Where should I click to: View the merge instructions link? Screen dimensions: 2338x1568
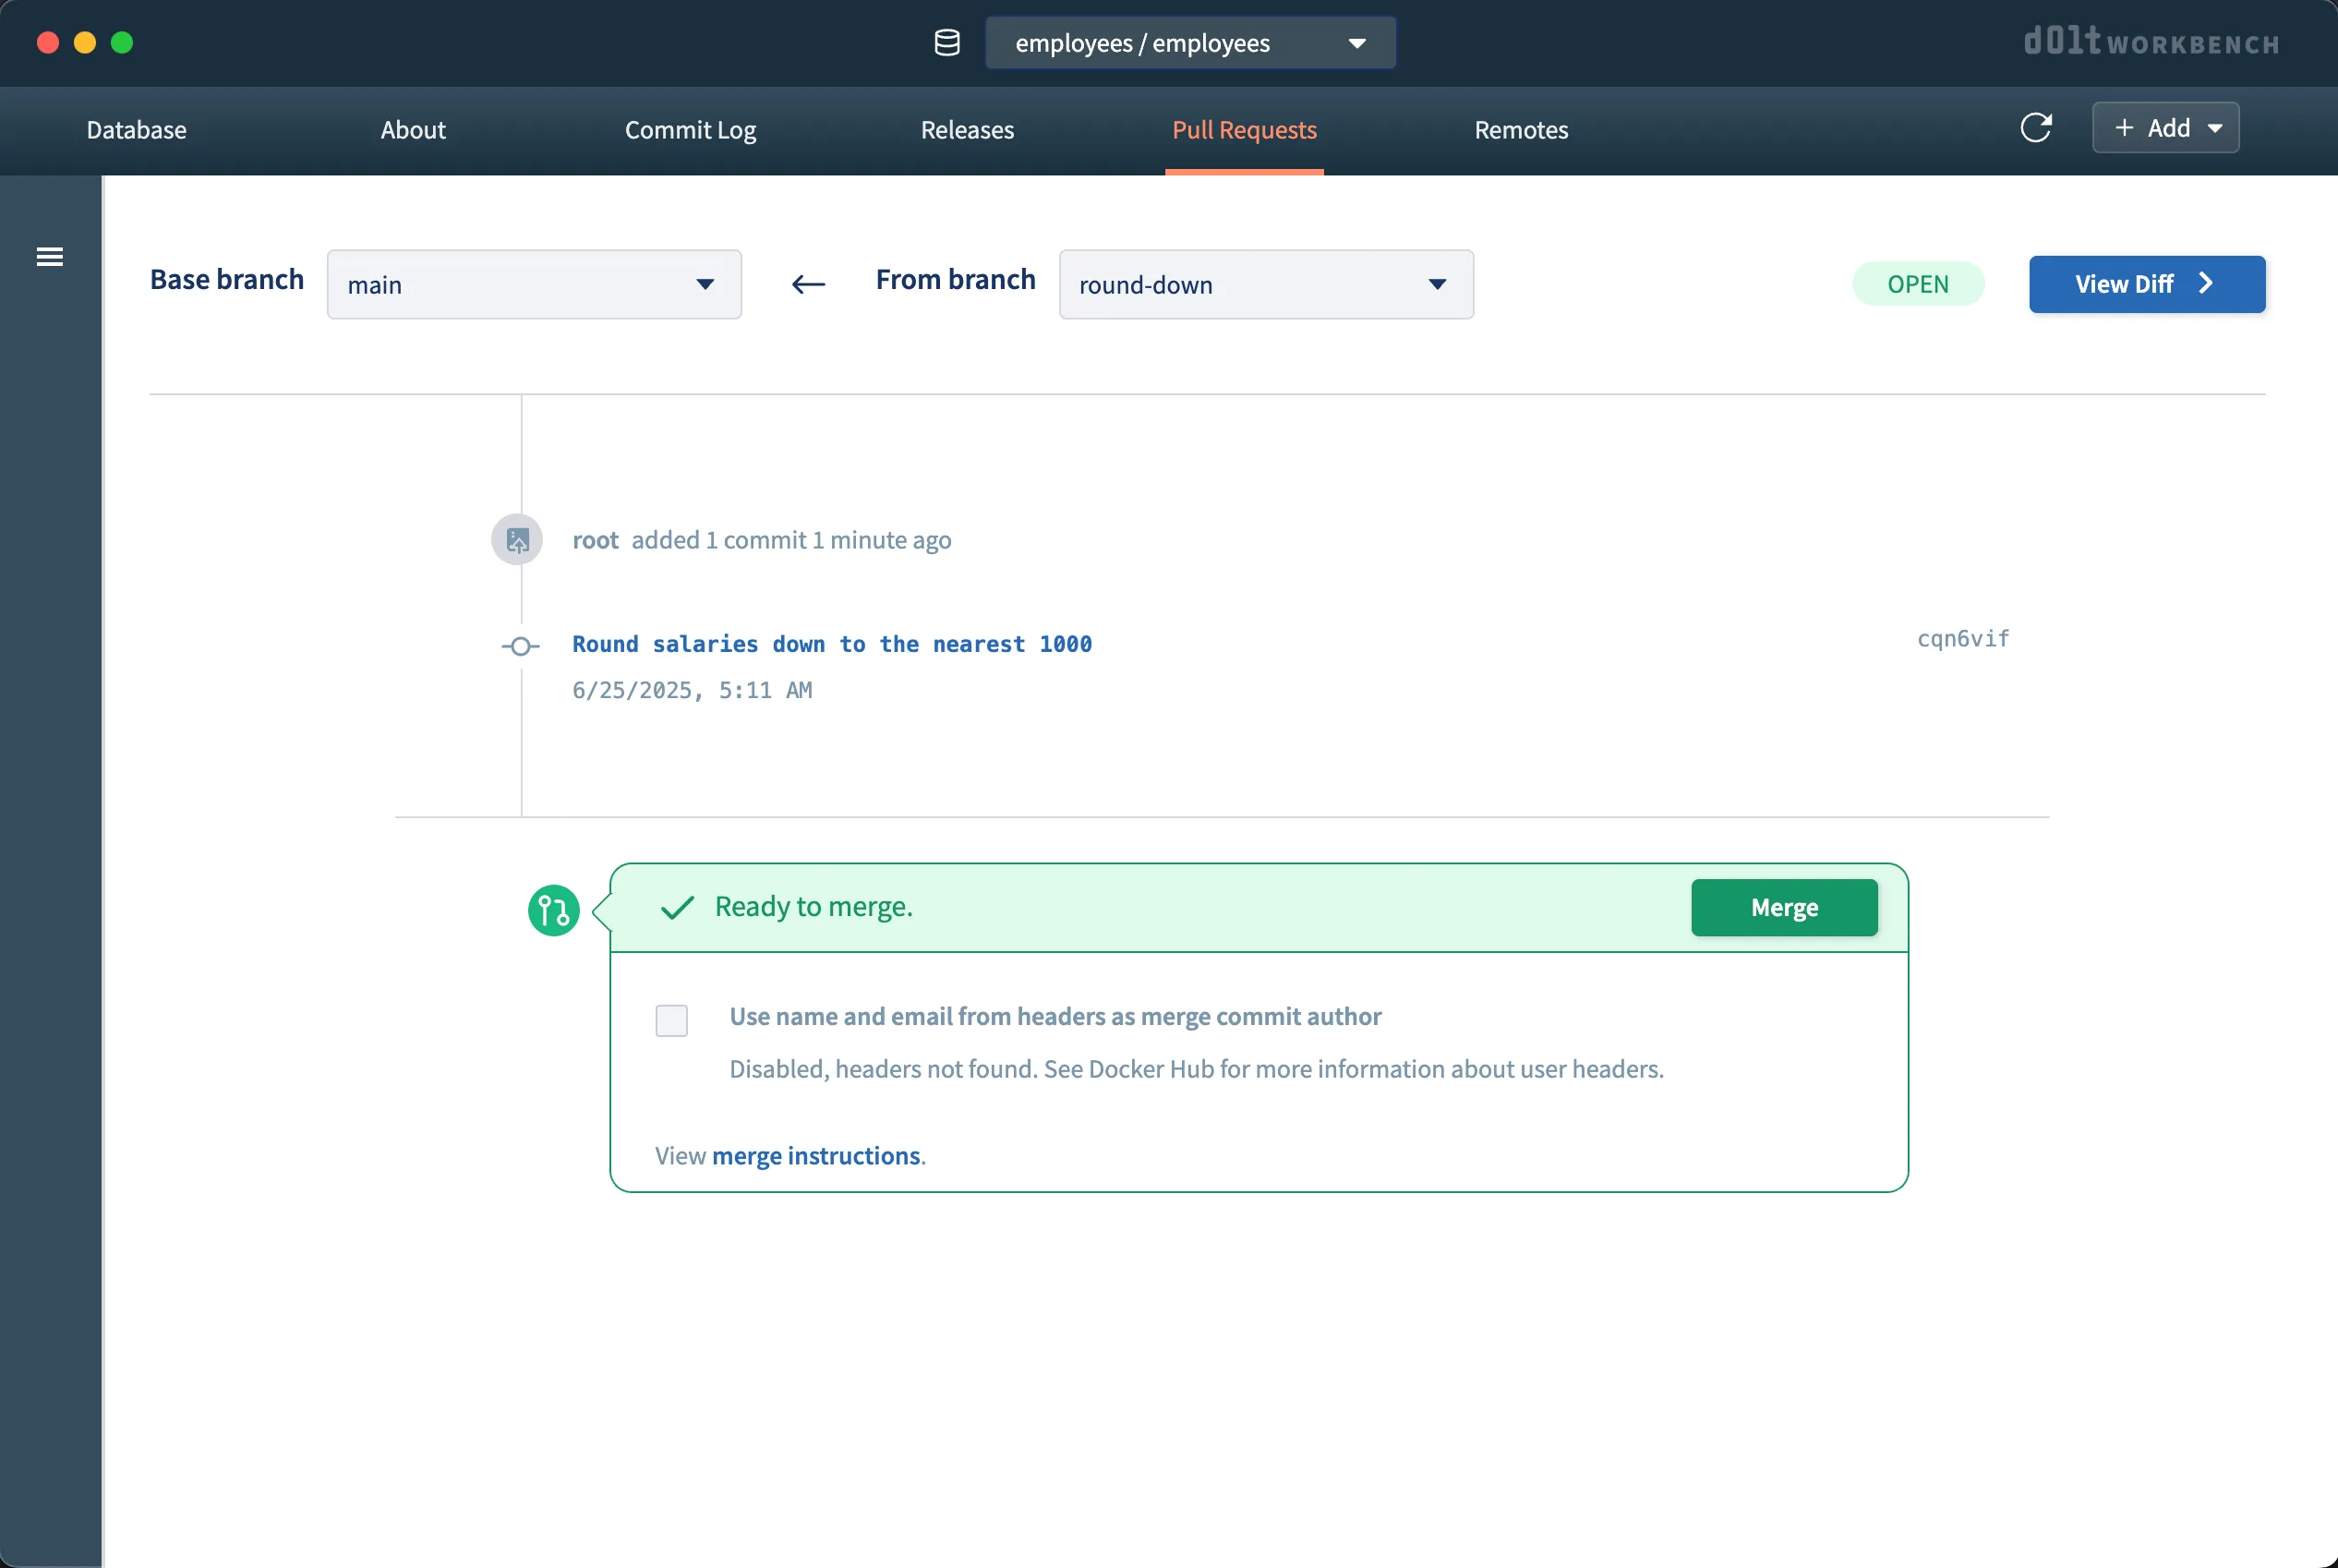tap(816, 1155)
